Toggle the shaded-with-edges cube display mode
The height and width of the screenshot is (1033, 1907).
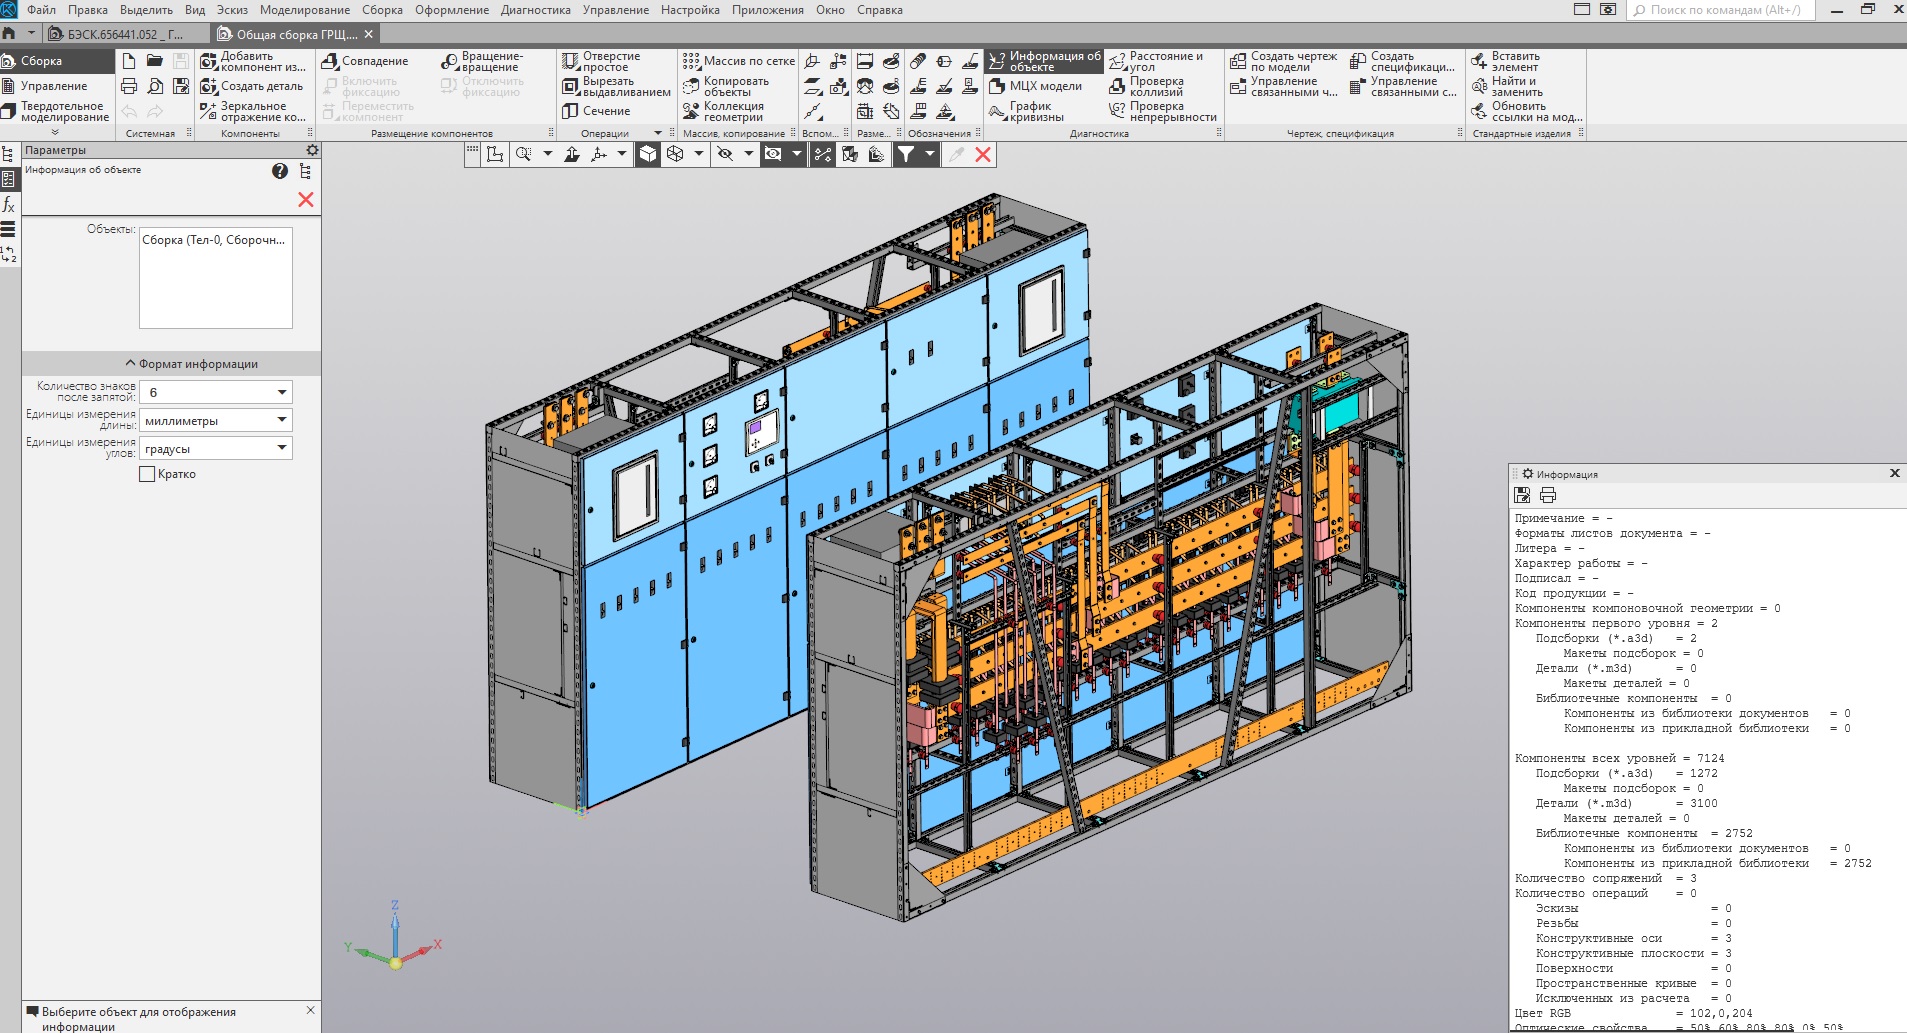click(x=648, y=154)
